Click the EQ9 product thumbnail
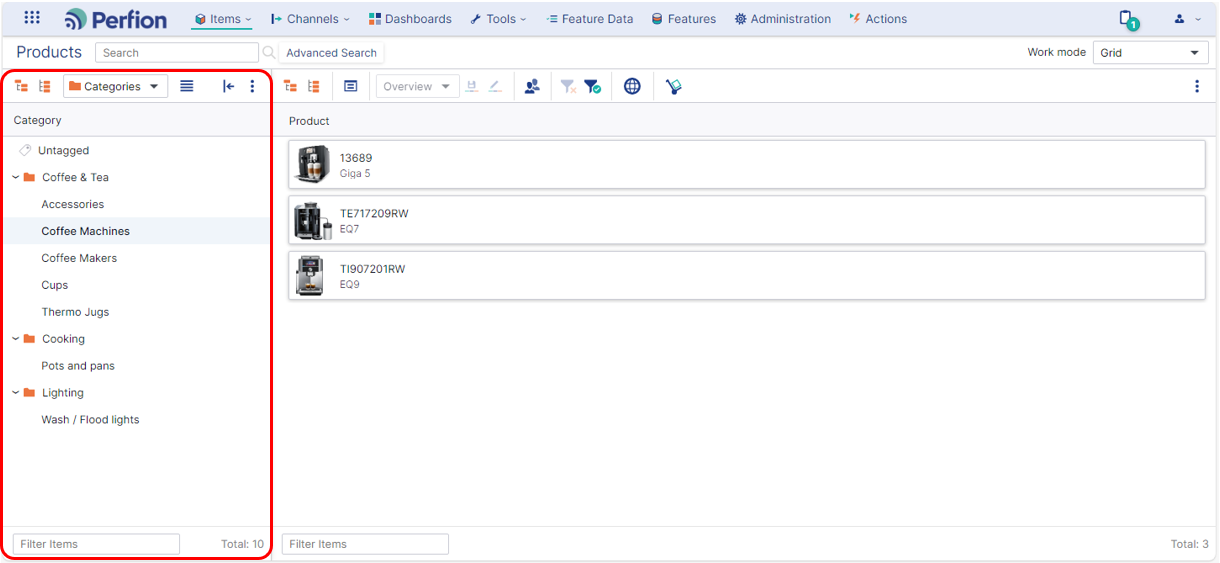This screenshot has height=563, width=1220. click(x=310, y=275)
